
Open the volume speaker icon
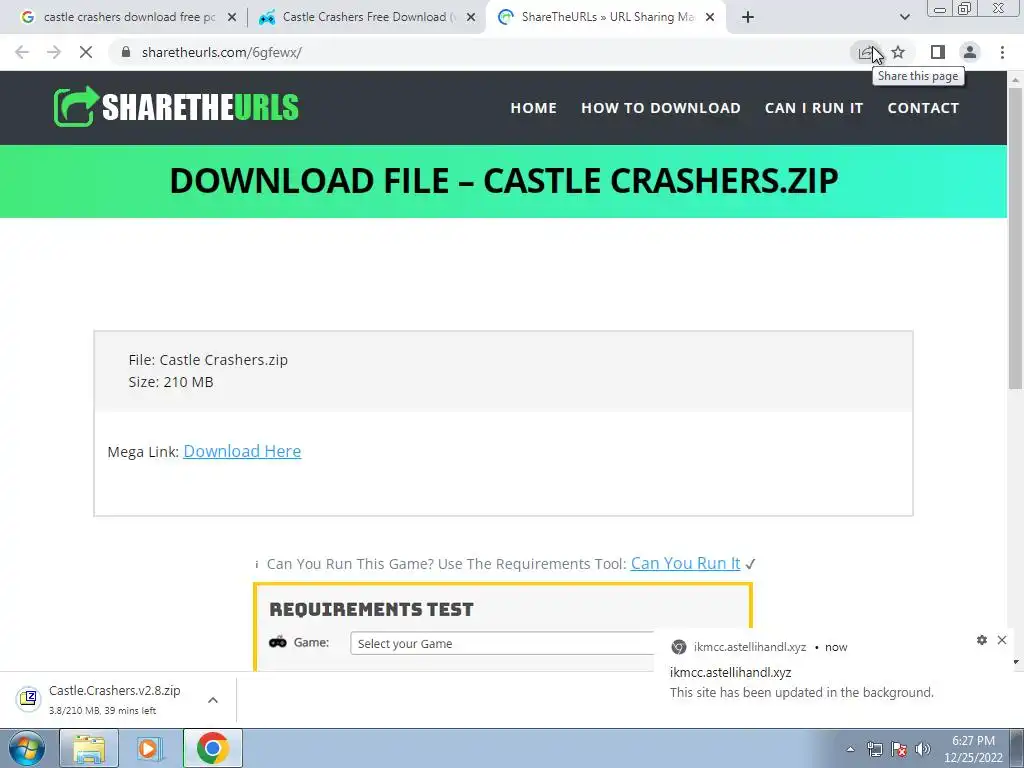[922, 749]
